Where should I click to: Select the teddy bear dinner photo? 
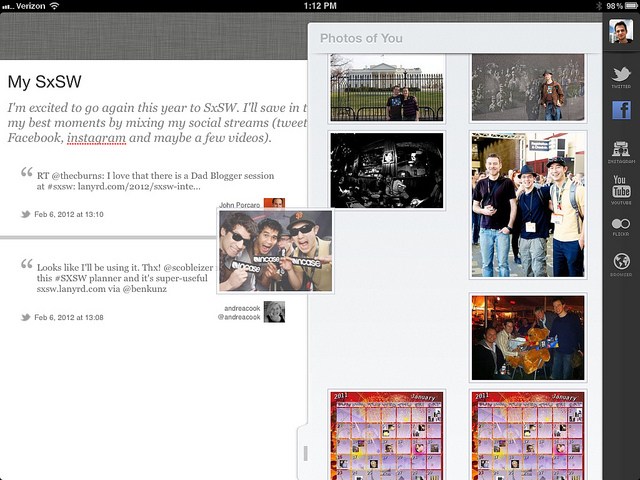(528, 338)
